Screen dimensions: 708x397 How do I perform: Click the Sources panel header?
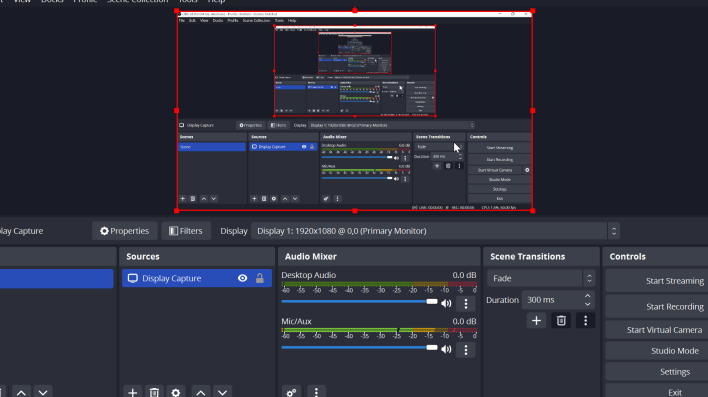197,257
